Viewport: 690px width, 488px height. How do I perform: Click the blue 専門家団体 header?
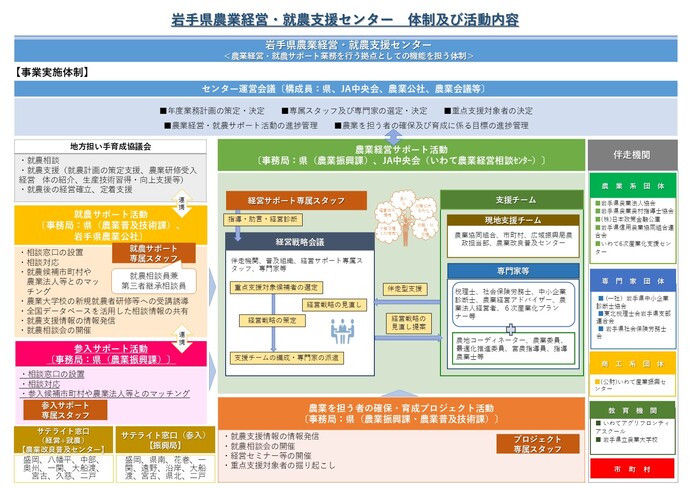(633, 281)
